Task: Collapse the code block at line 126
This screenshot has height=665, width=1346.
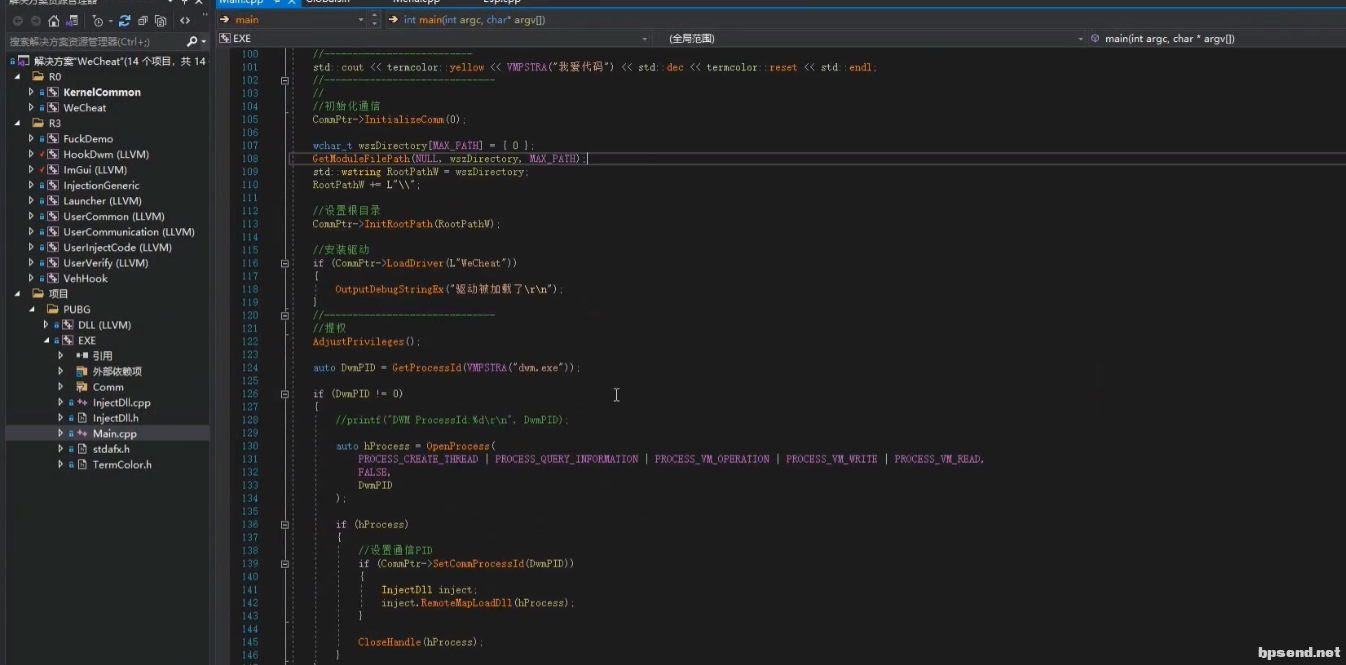Action: (x=285, y=394)
